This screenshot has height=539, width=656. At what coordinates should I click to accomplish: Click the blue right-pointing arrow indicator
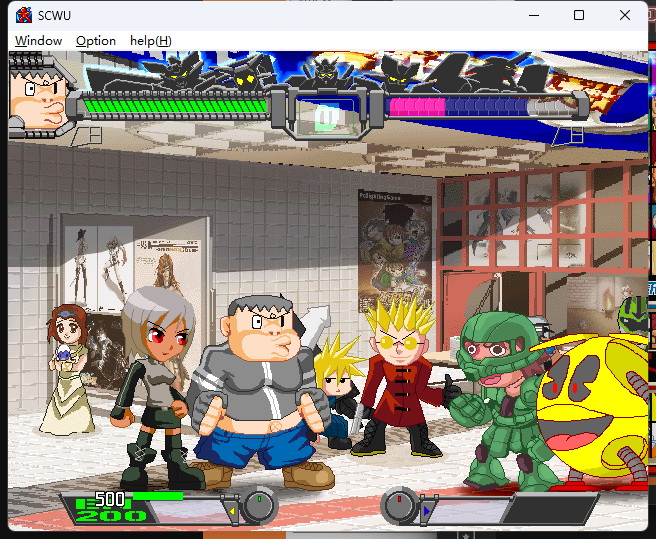click(426, 511)
